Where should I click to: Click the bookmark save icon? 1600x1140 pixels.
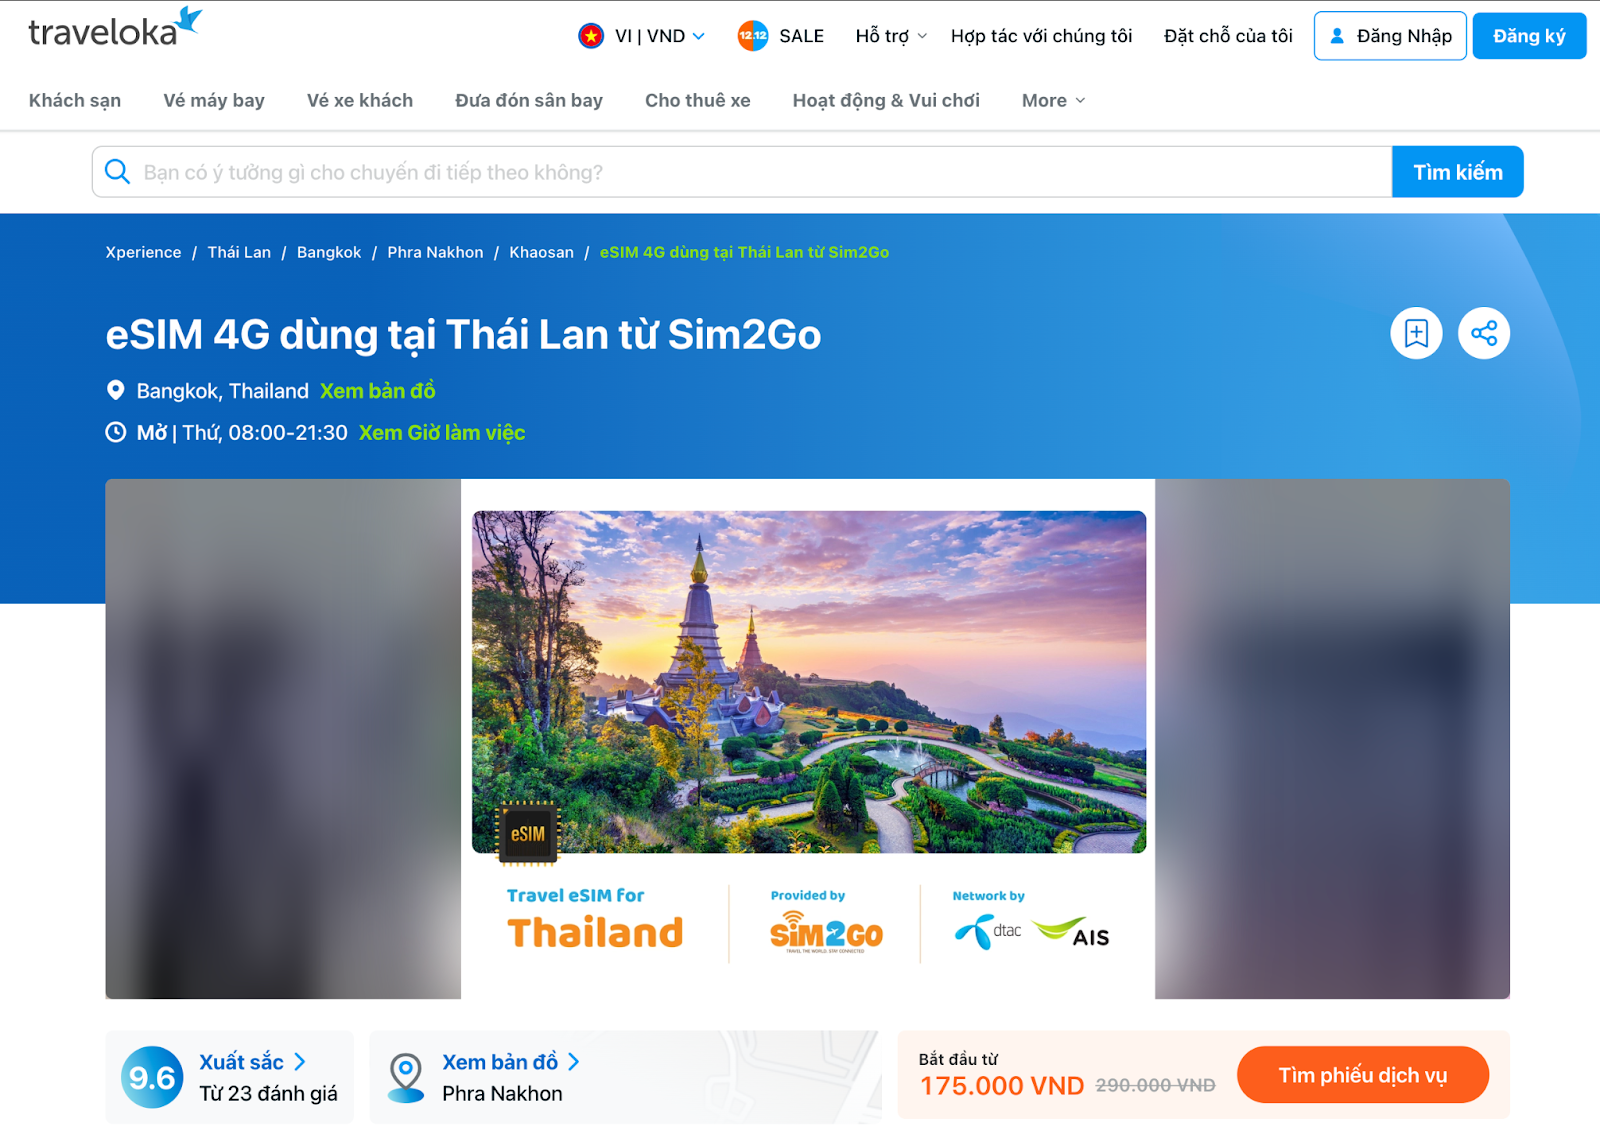[x=1416, y=333]
